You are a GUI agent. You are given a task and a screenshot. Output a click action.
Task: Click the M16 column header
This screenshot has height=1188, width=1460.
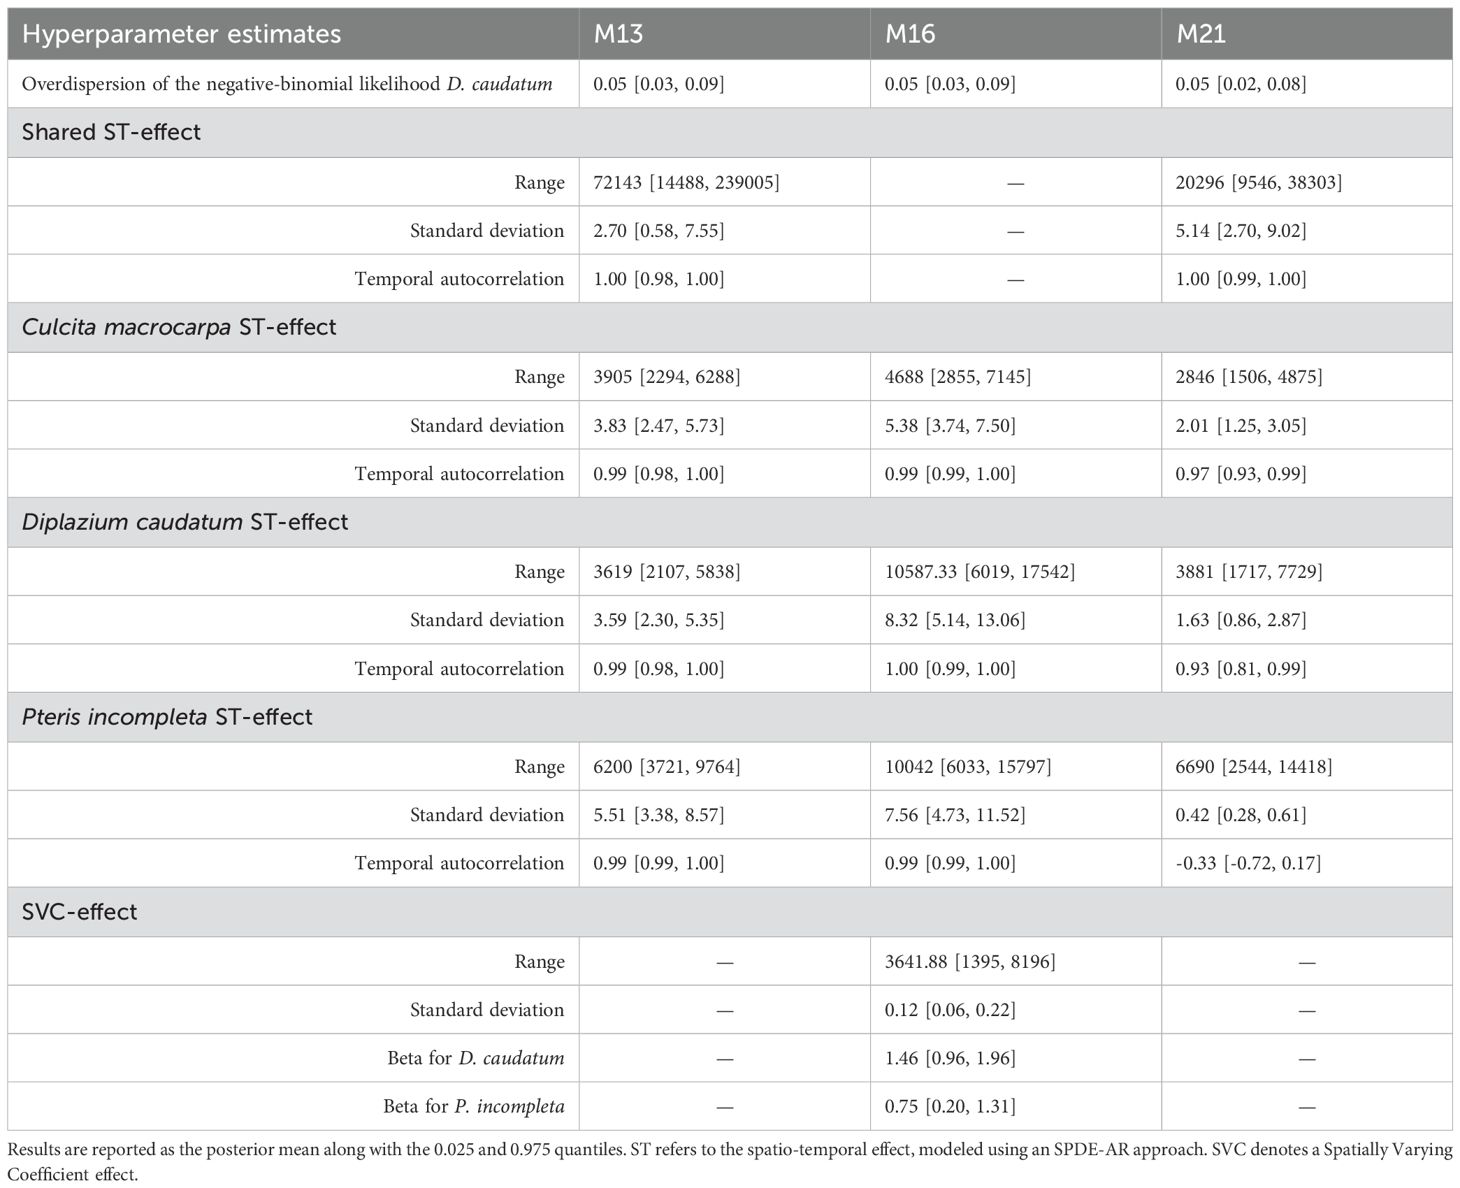(x=910, y=34)
